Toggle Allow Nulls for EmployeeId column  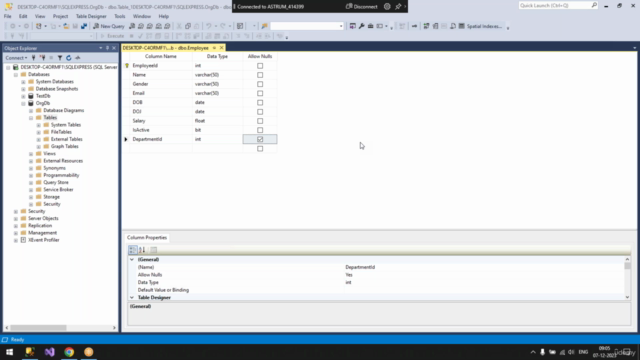coord(260,66)
